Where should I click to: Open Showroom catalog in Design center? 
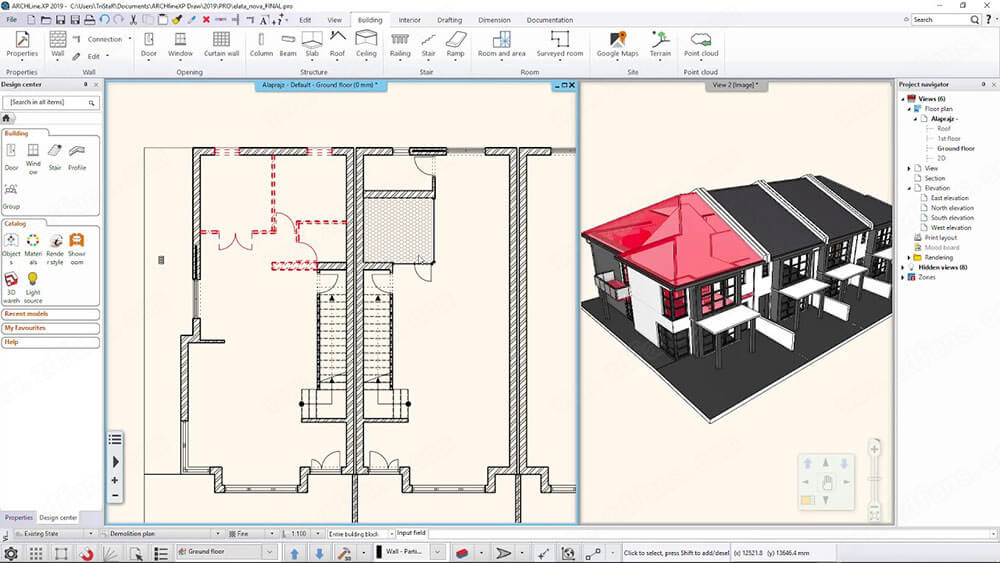(x=77, y=247)
